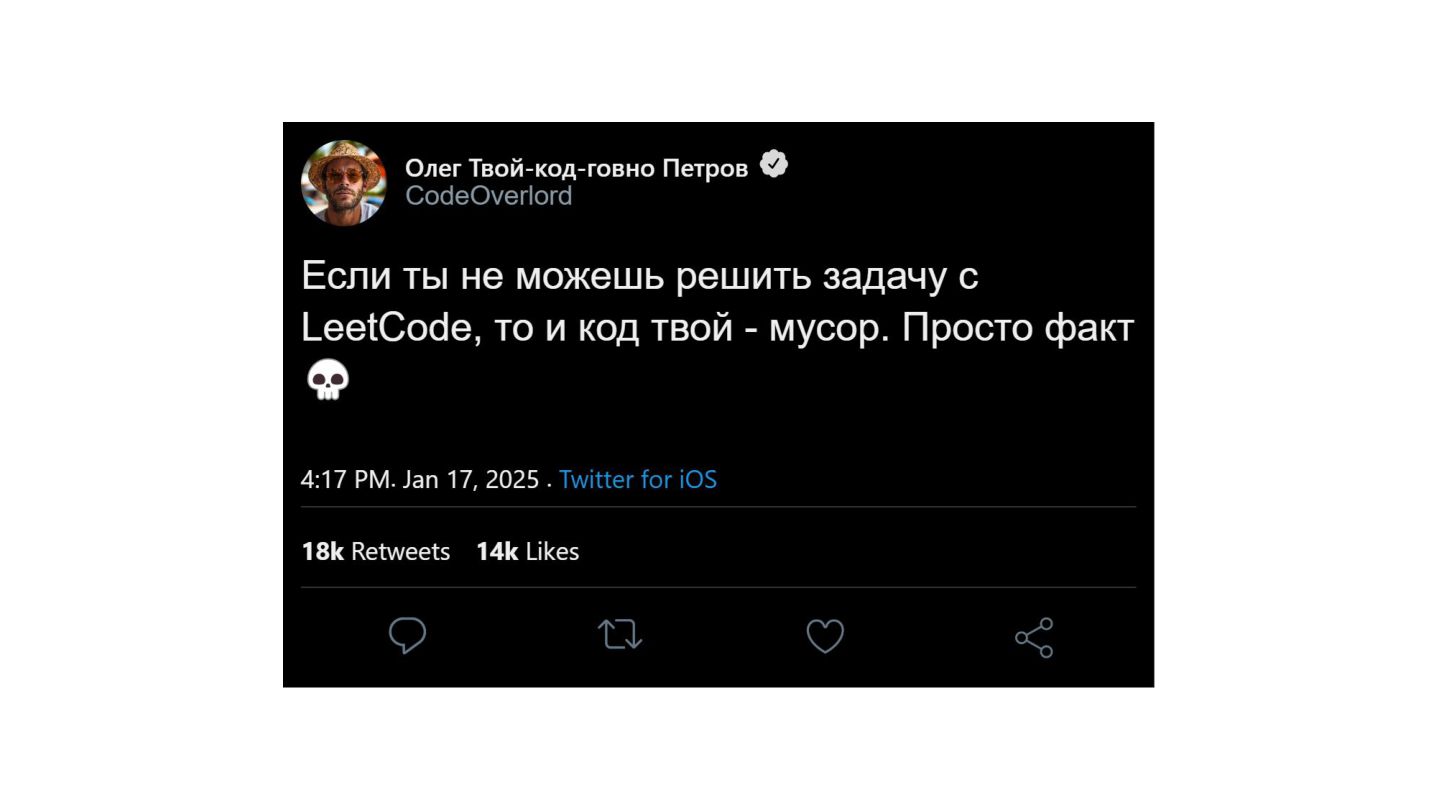The width and height of the screenshot is (1440, 810).
Task: Open the Twitter for iOS link
Action: coord(638,480)
